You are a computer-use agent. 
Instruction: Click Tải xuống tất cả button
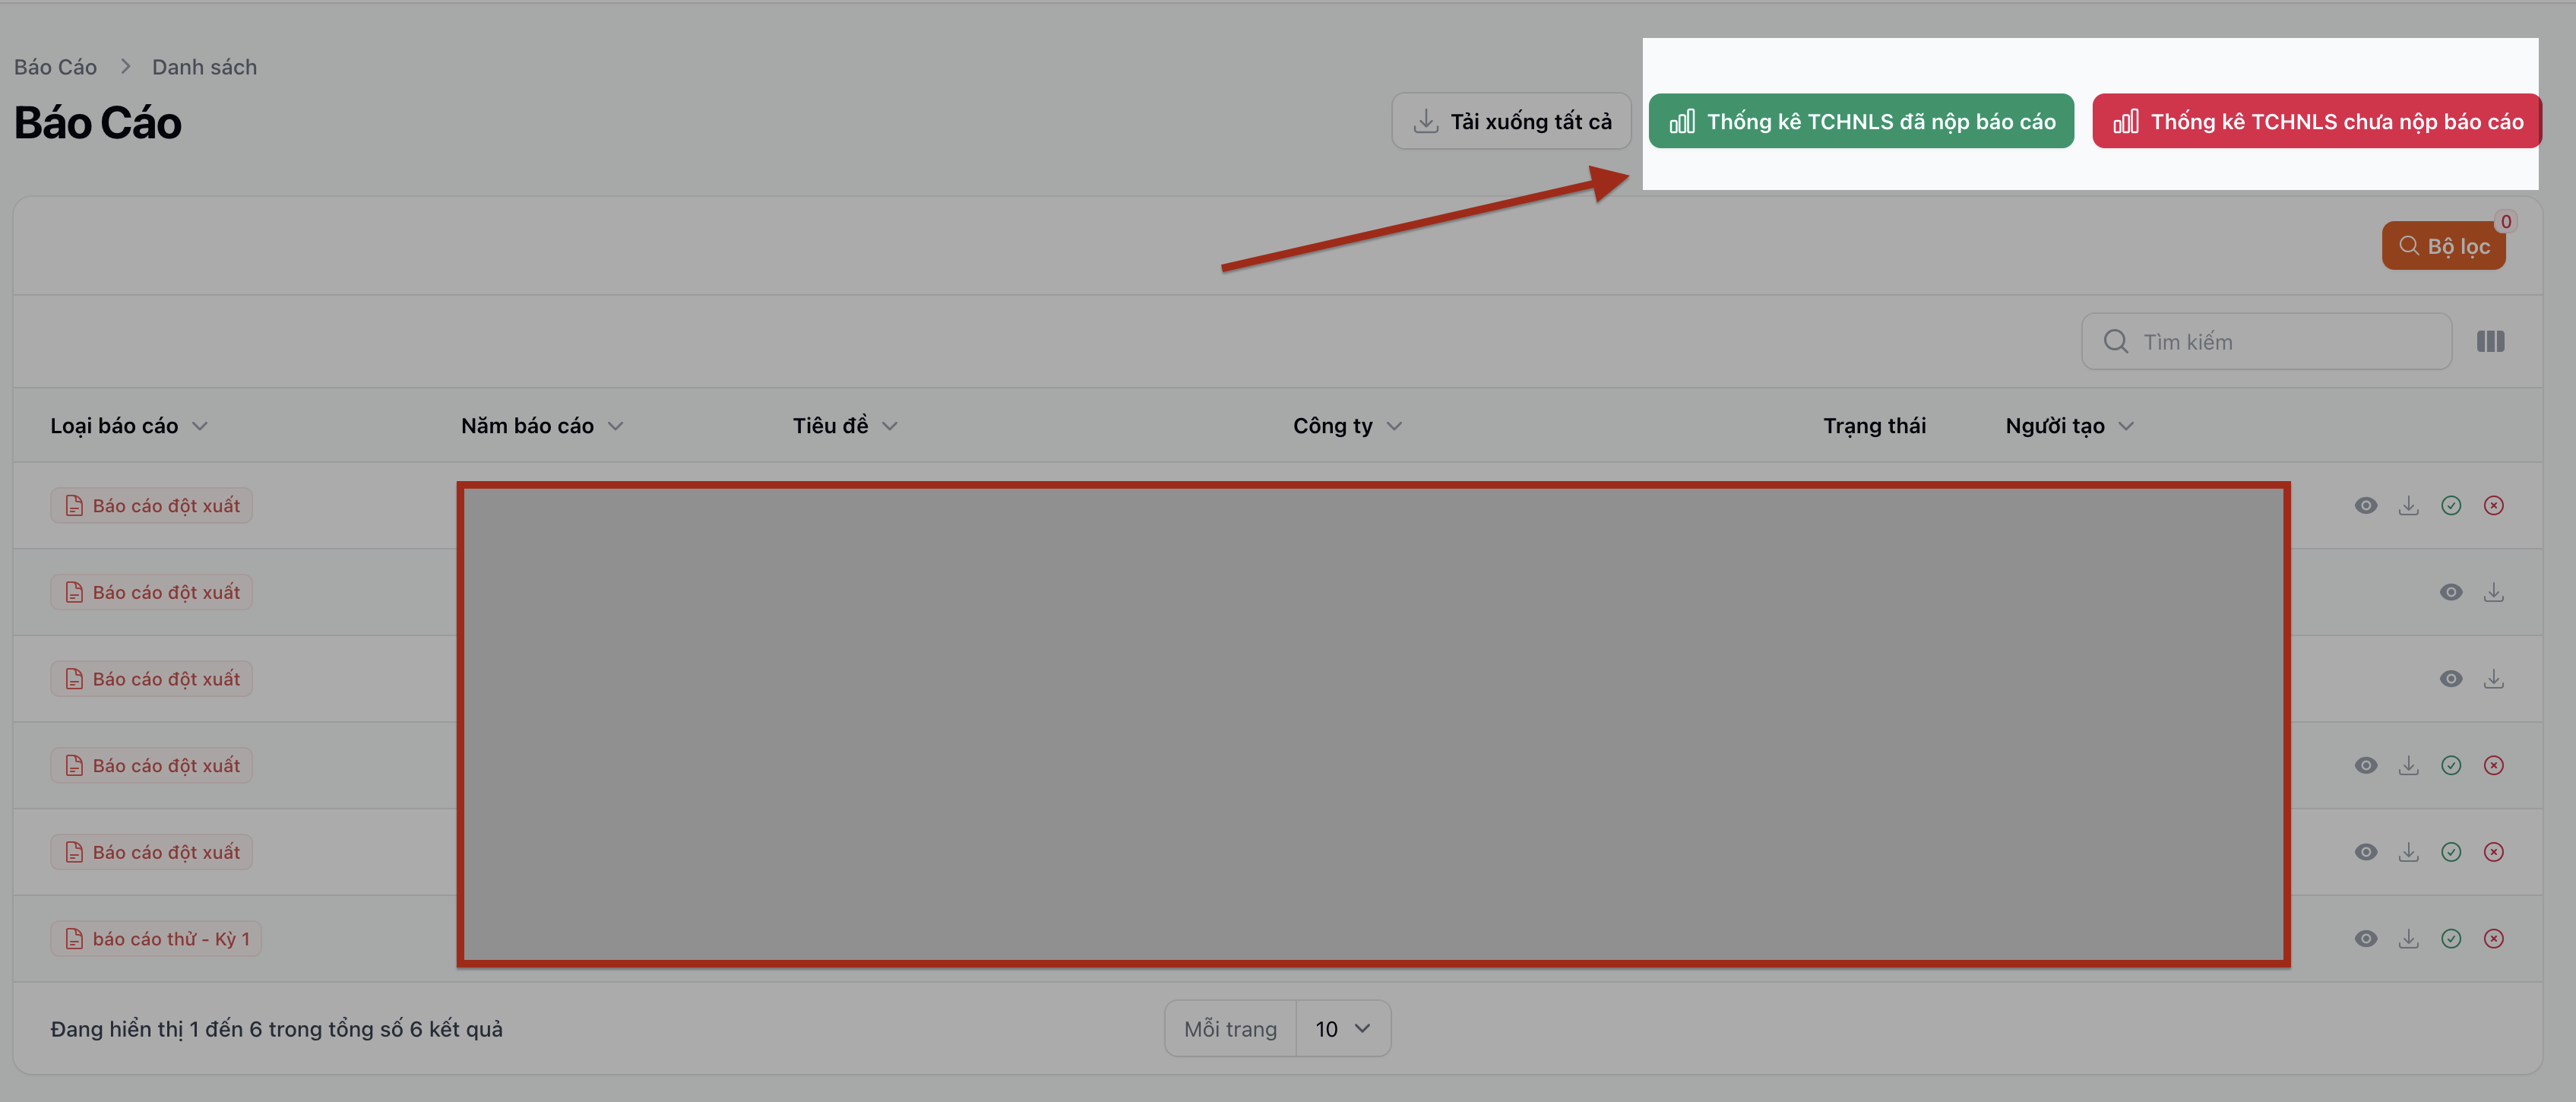(1511, 122)
